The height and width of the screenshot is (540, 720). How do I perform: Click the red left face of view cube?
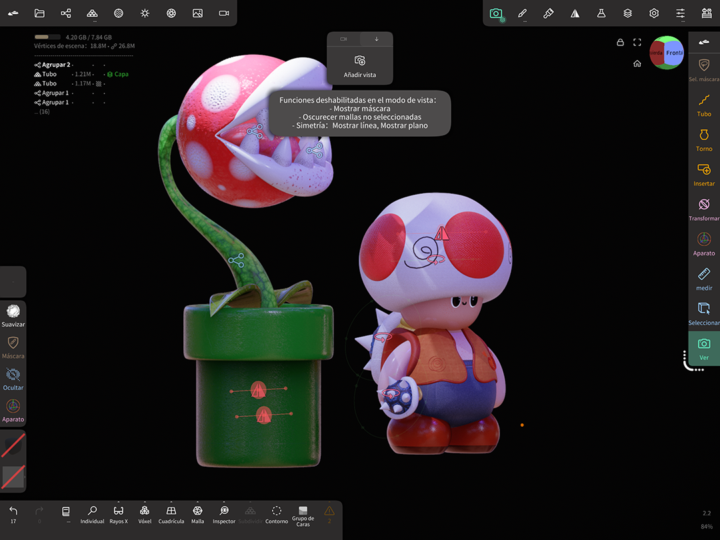click(657, 53)
